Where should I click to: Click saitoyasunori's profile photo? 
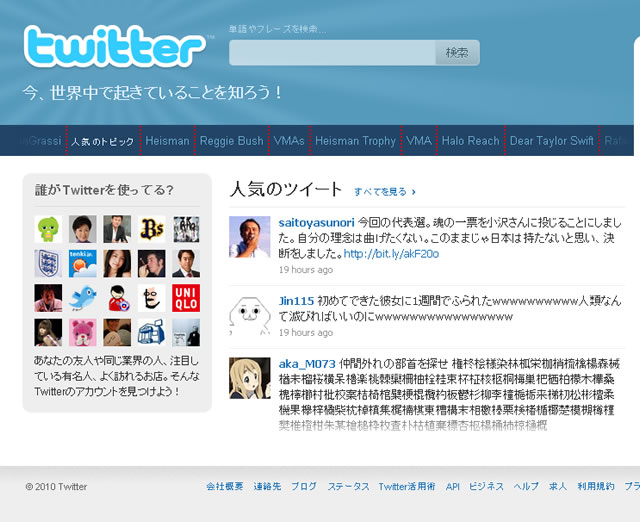[x=249, y=237]
